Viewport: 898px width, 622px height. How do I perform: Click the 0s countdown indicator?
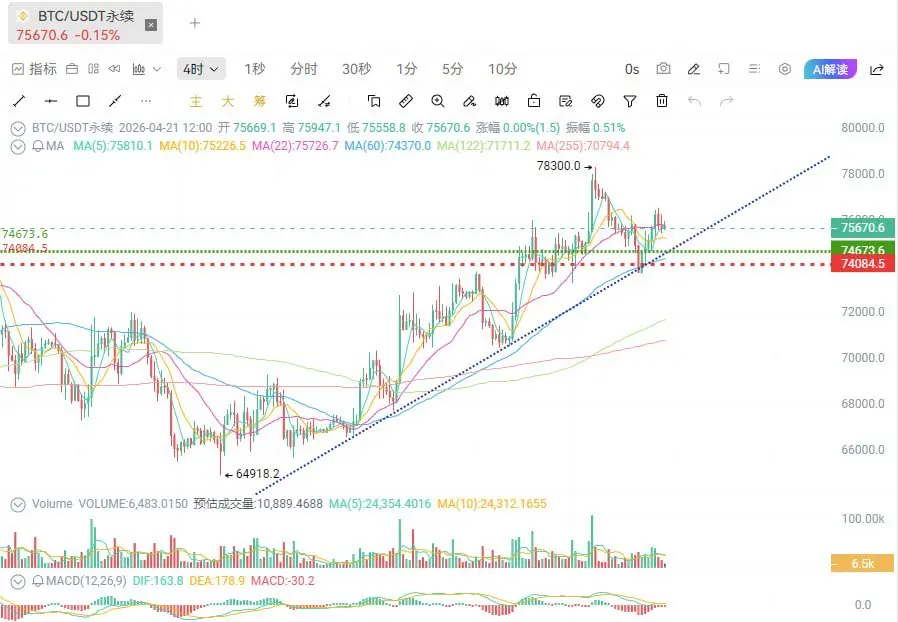(x=632, y=69)
